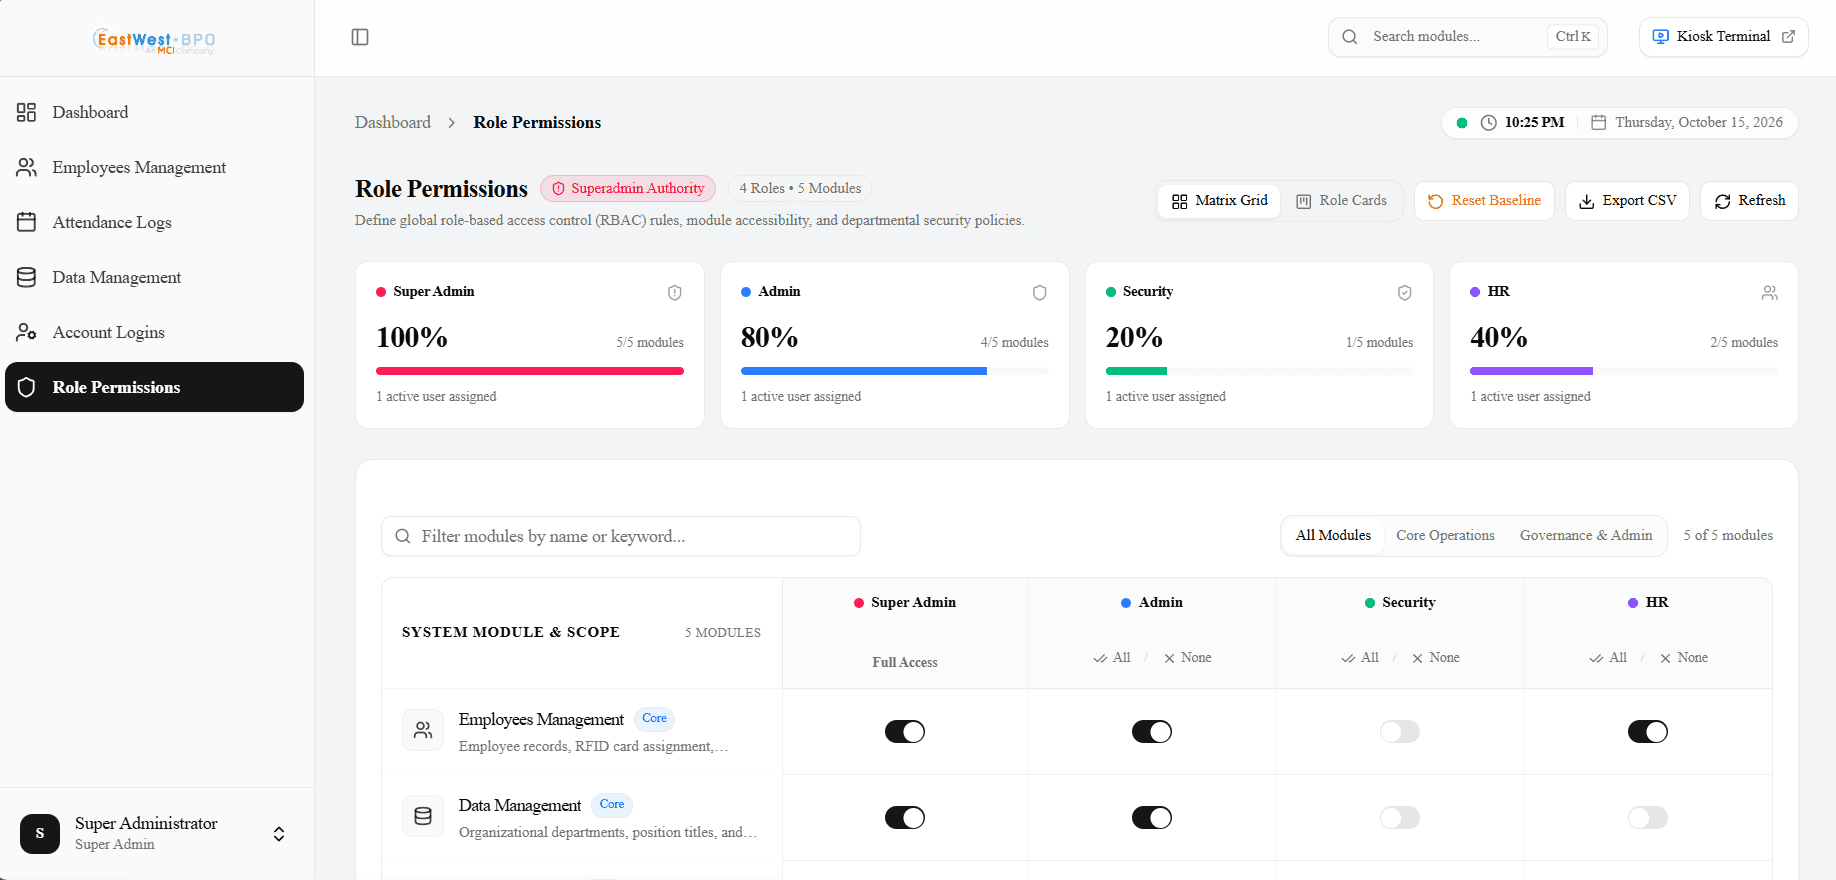Click the shield icon on Admin card

click(x=1040, y=292)
